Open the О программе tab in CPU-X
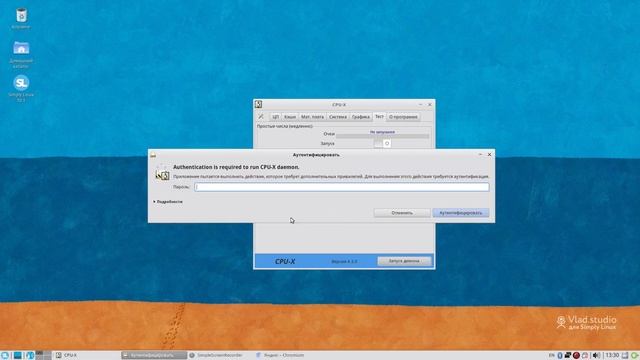This screenshot has height=360, width=640. (403, 117)
